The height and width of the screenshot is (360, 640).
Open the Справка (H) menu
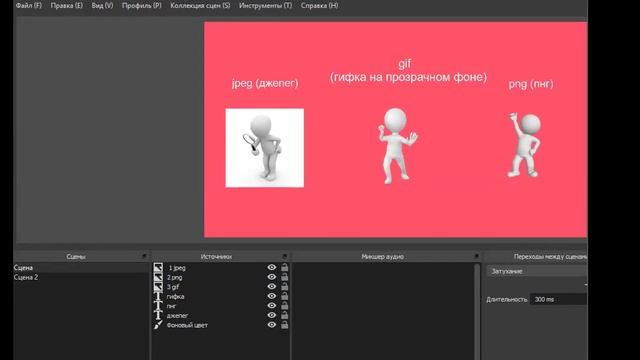[x=319, y=6]
